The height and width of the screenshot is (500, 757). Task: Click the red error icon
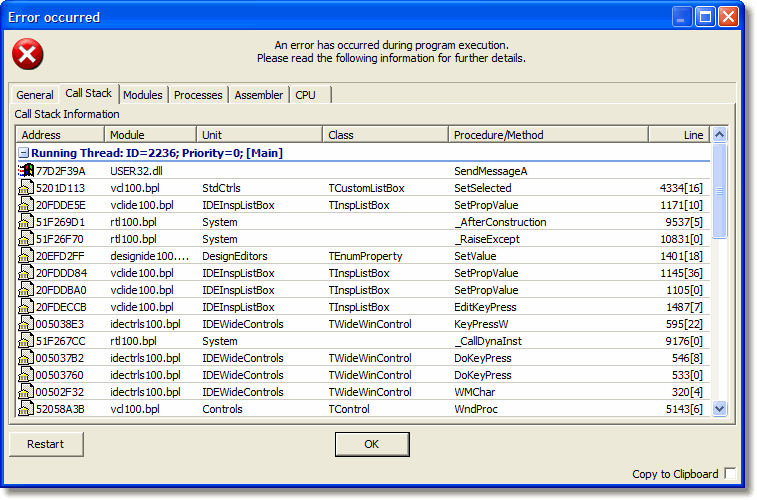28,54
